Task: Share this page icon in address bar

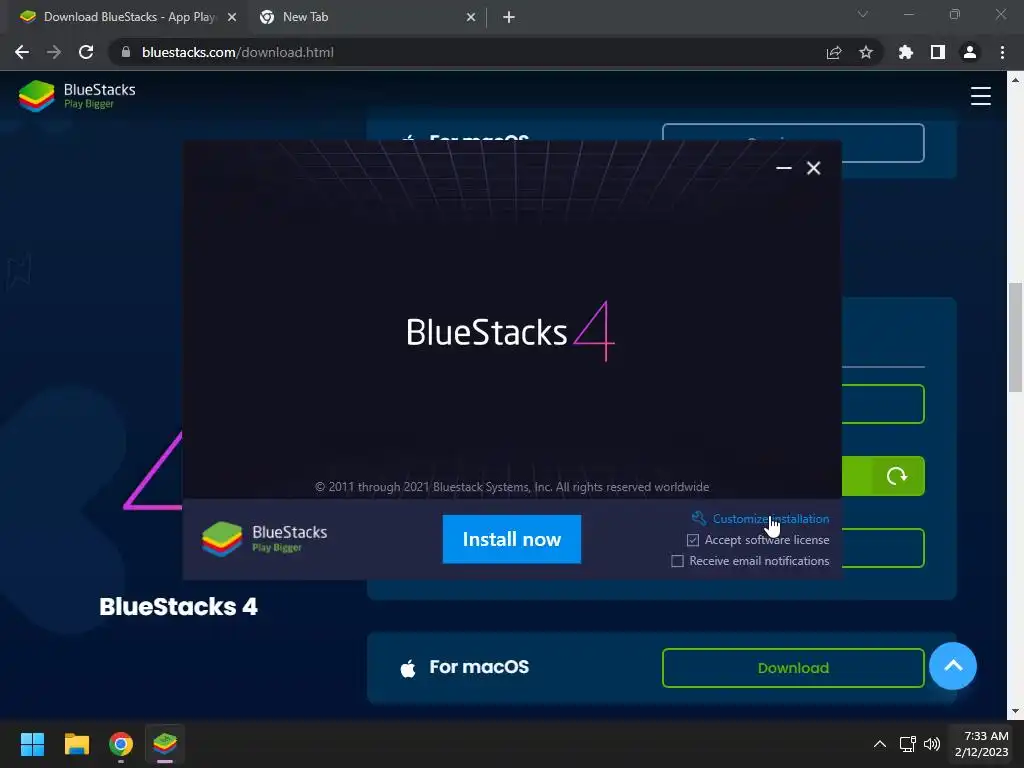Action: pos(834,52)
